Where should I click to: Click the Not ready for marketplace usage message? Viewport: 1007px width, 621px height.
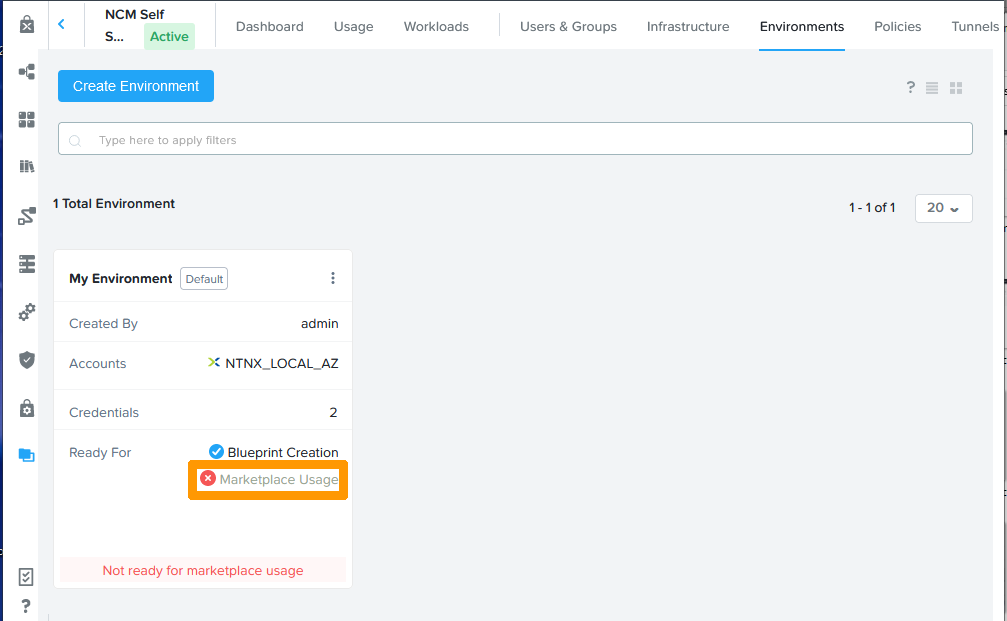click(x=202, y=570)
